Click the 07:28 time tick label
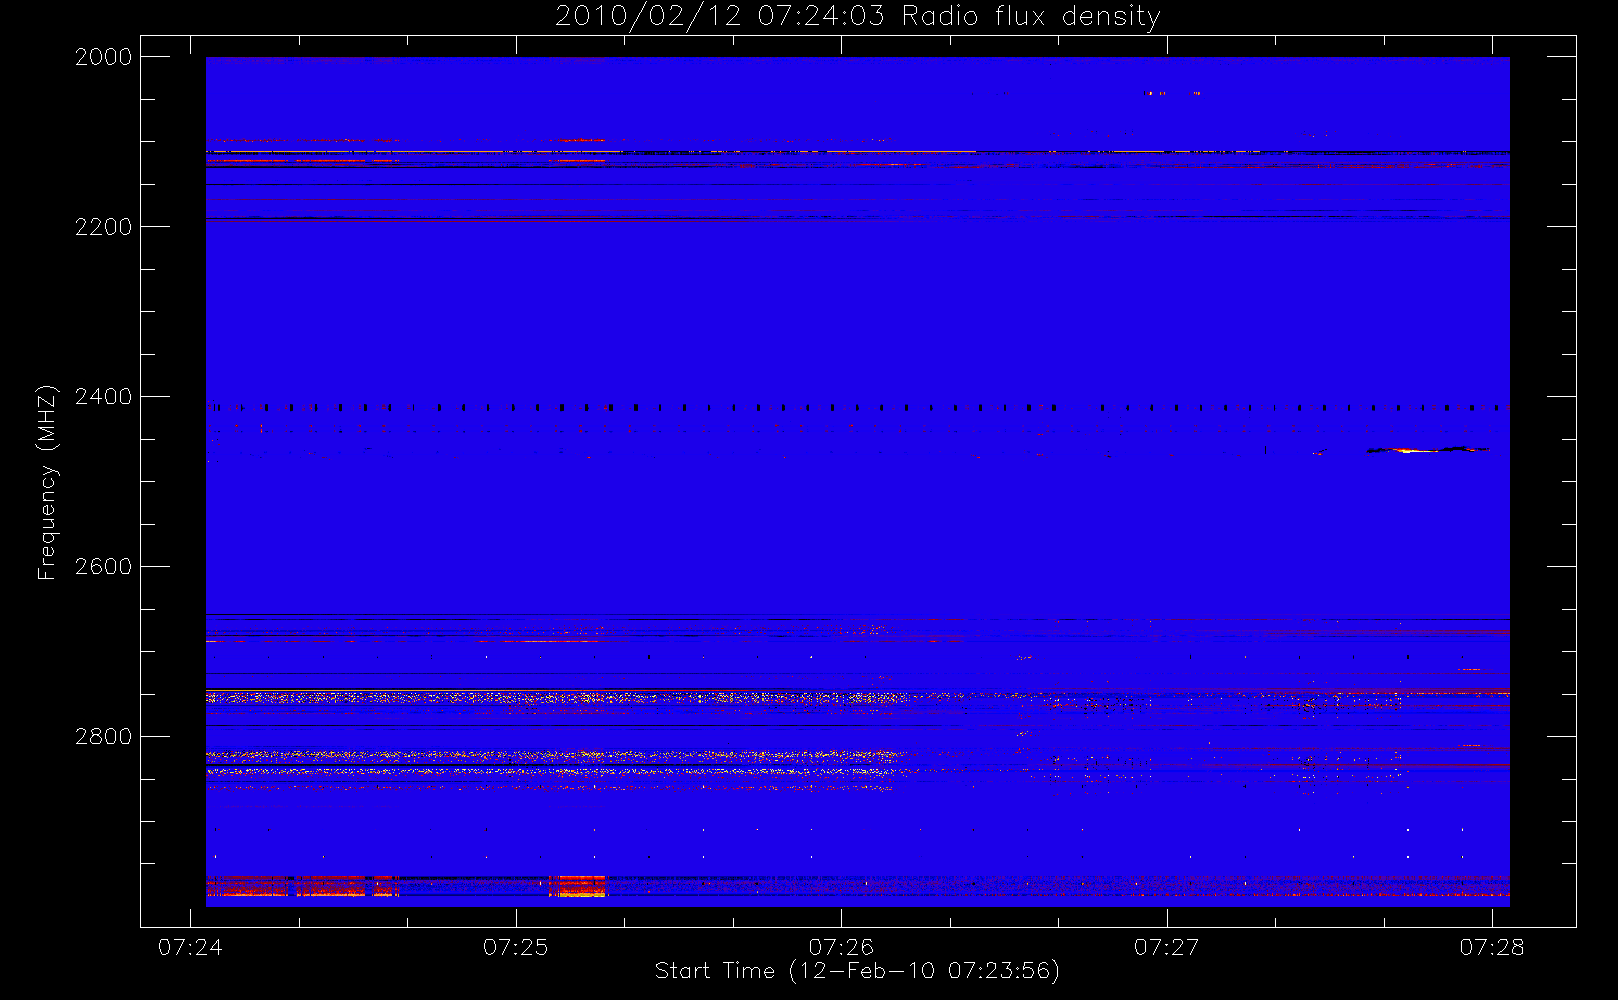This screenshot has width=1618, height=1000. [x=1492, y=947]
